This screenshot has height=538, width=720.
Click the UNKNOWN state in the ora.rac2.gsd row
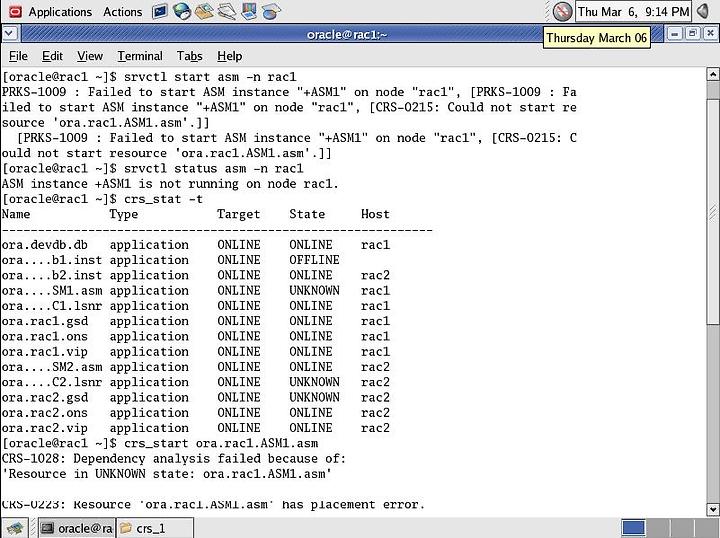point(314,397)
